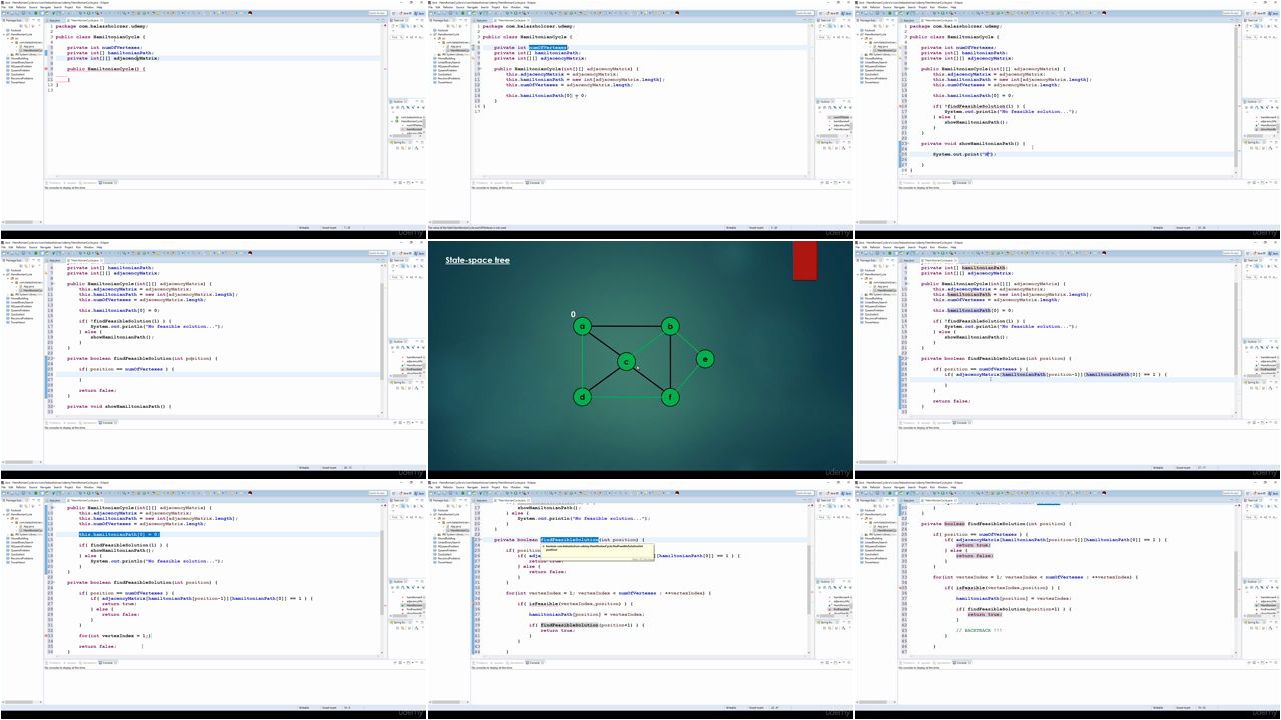Collapse HamiltonianCycle project node in the empty-constructor frame
Image resolution: width=1281 pixels, height=720 pixels.
[x=4, y=35]
